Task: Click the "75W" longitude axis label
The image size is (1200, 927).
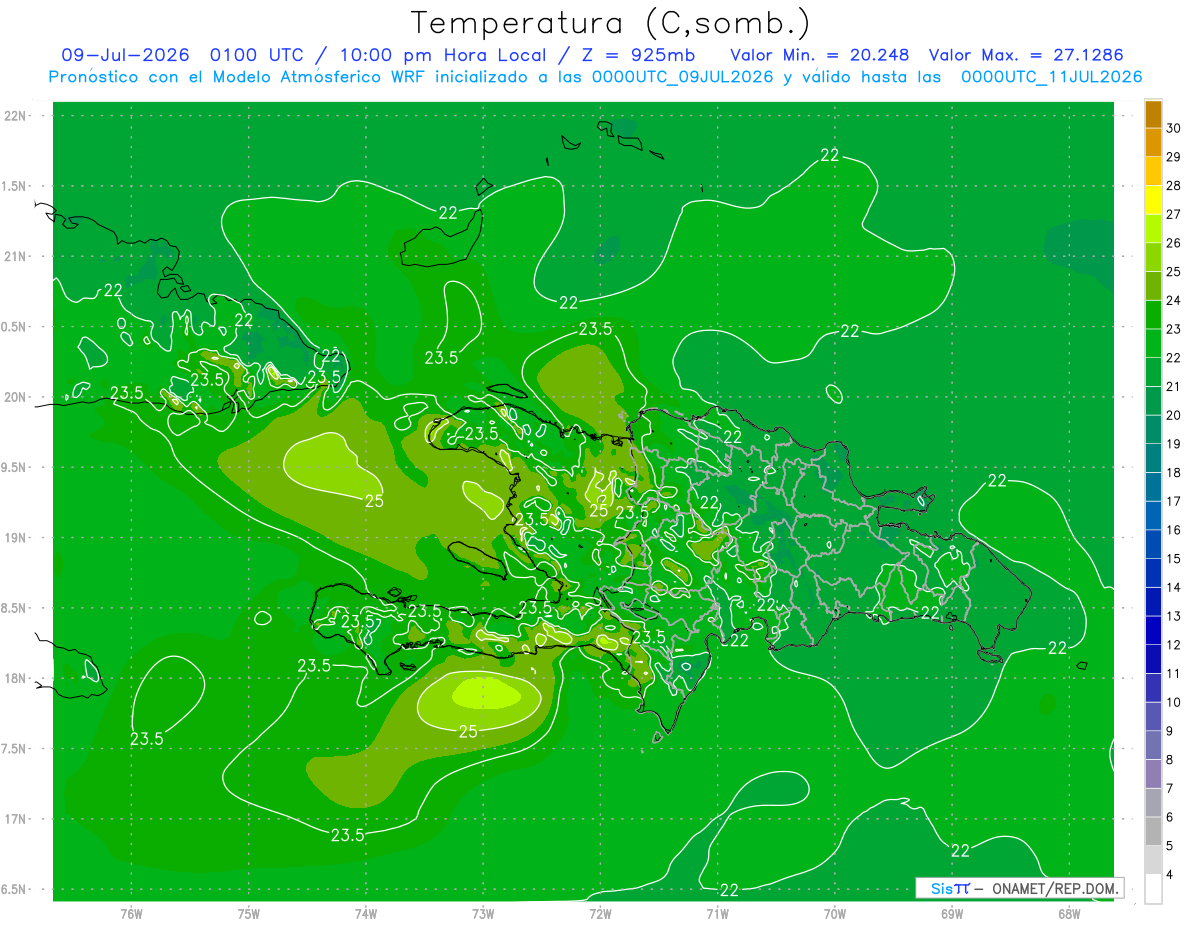Action: (x=248, y=913)
